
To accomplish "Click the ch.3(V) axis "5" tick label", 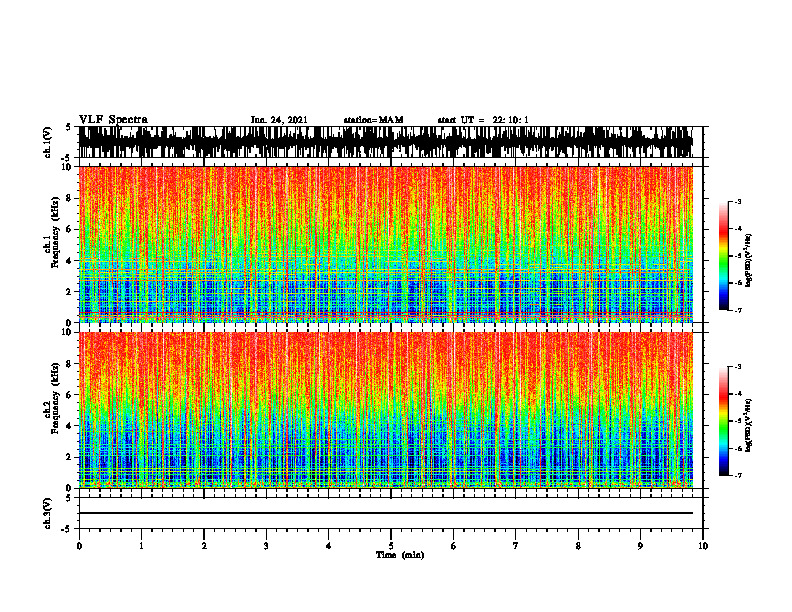I will [x=69, y=498].
